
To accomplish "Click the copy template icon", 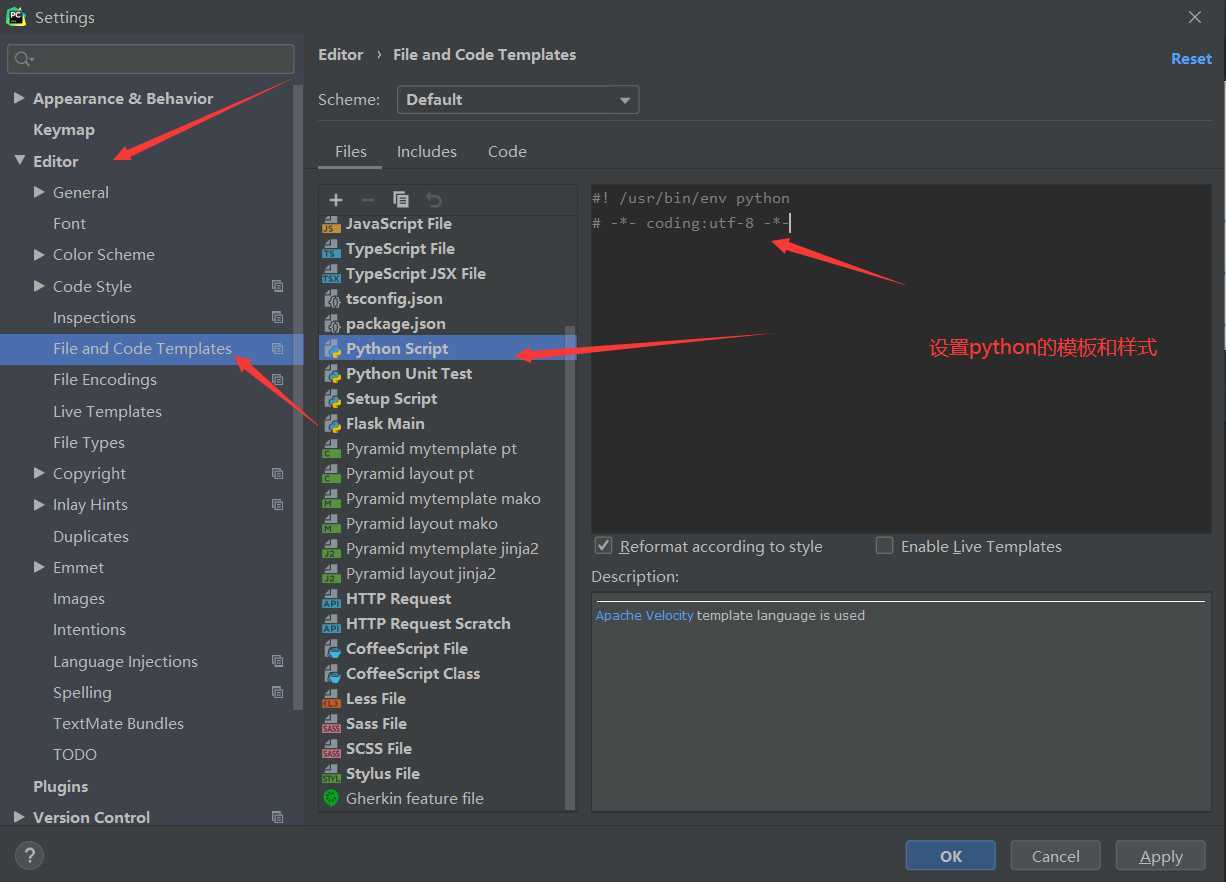I will (x=401, y=200).
